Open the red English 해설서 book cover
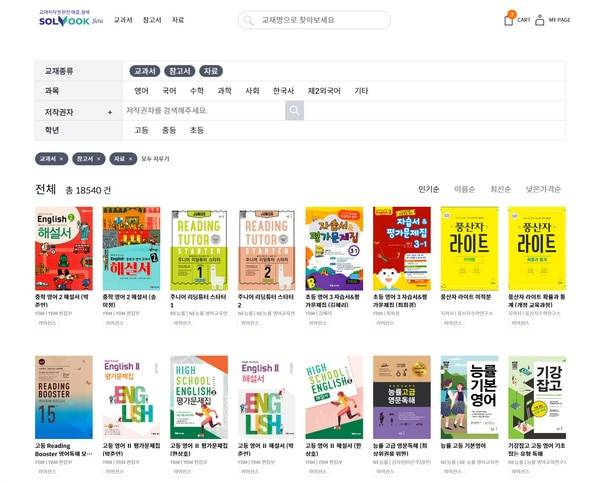Image resolution: width=616 pixels, height=483 pixels. click(x=64, y=248)
